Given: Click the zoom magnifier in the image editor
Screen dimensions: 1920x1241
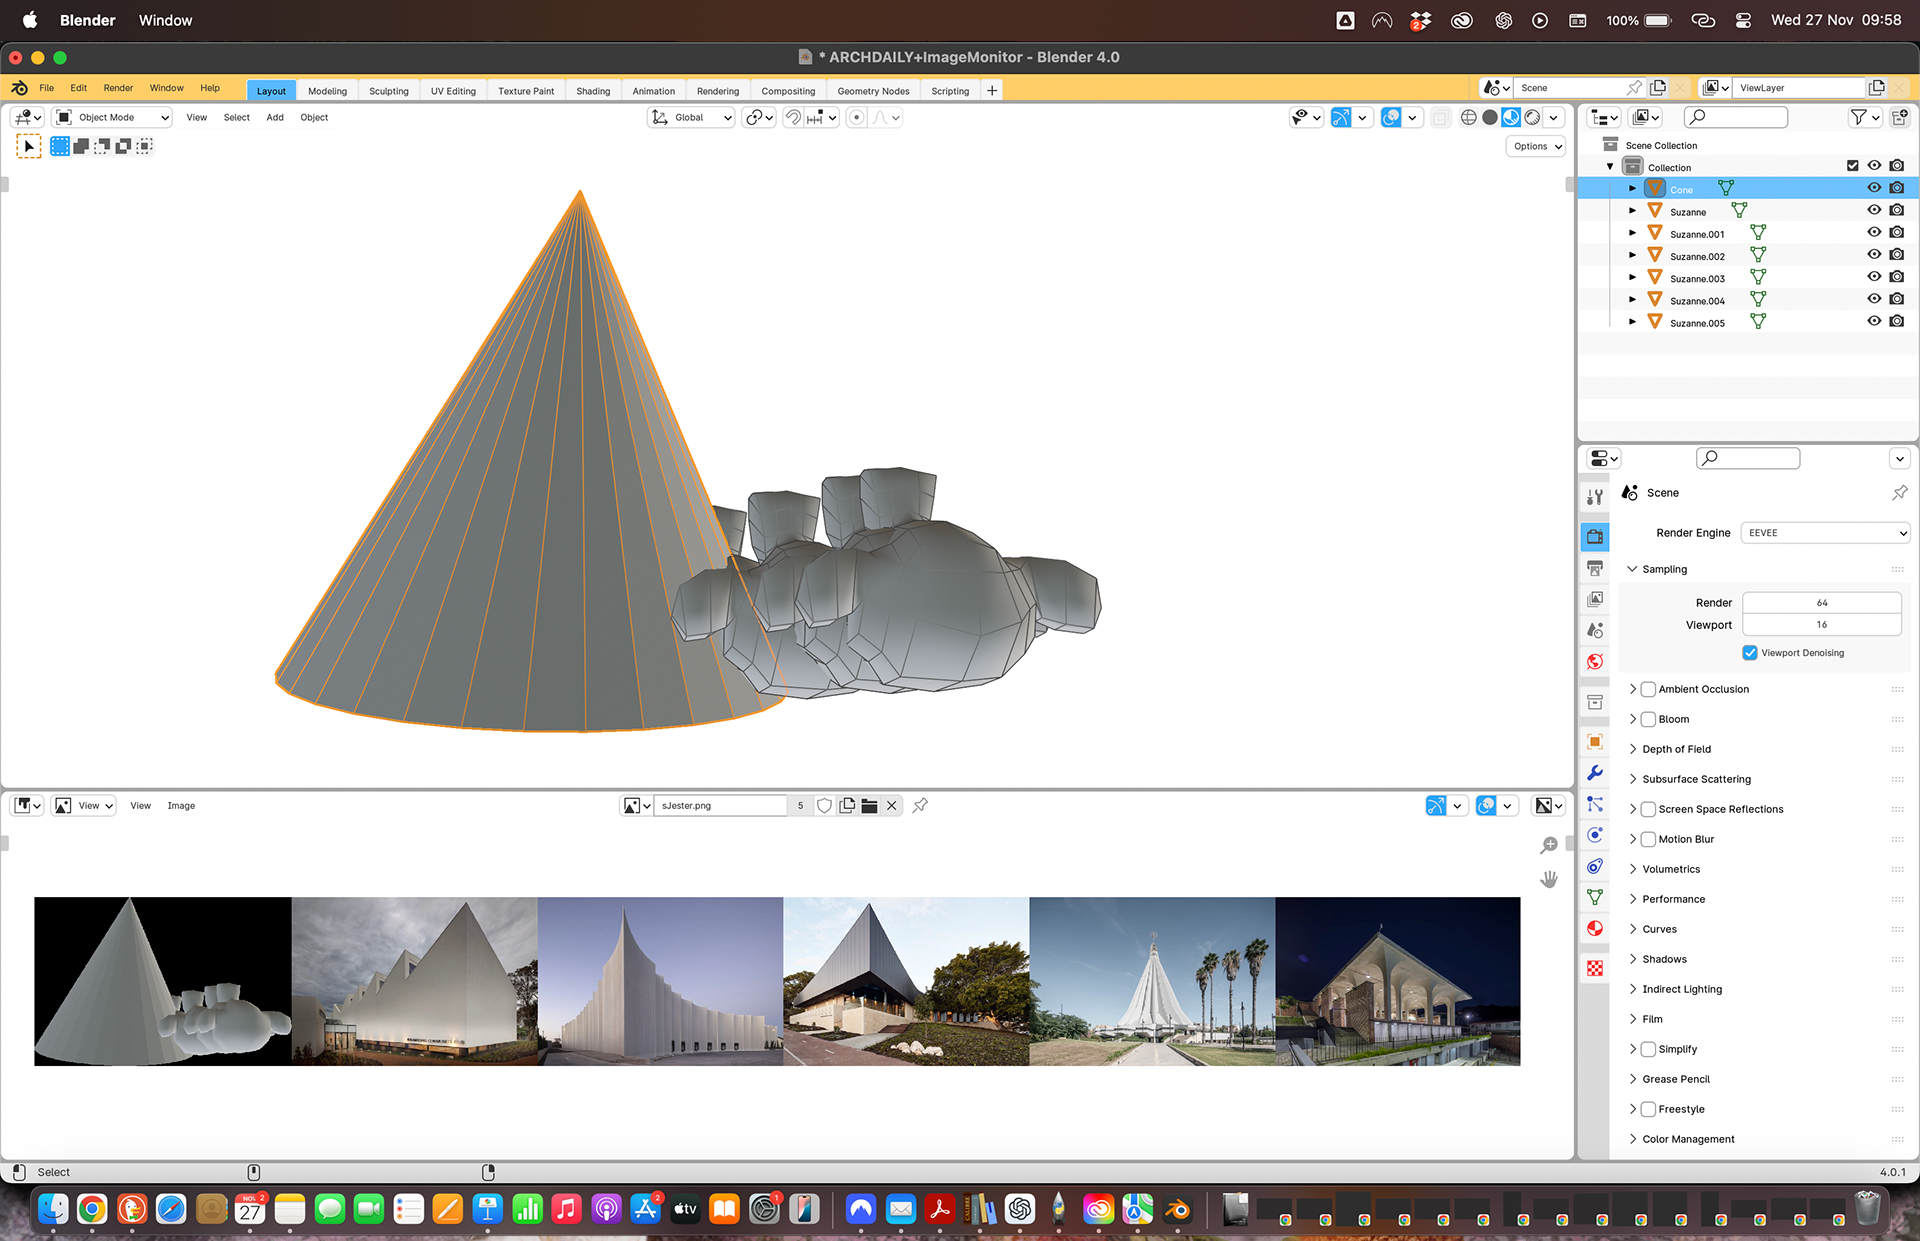Looking at the screenshot, I should (x=1549, y=846).
